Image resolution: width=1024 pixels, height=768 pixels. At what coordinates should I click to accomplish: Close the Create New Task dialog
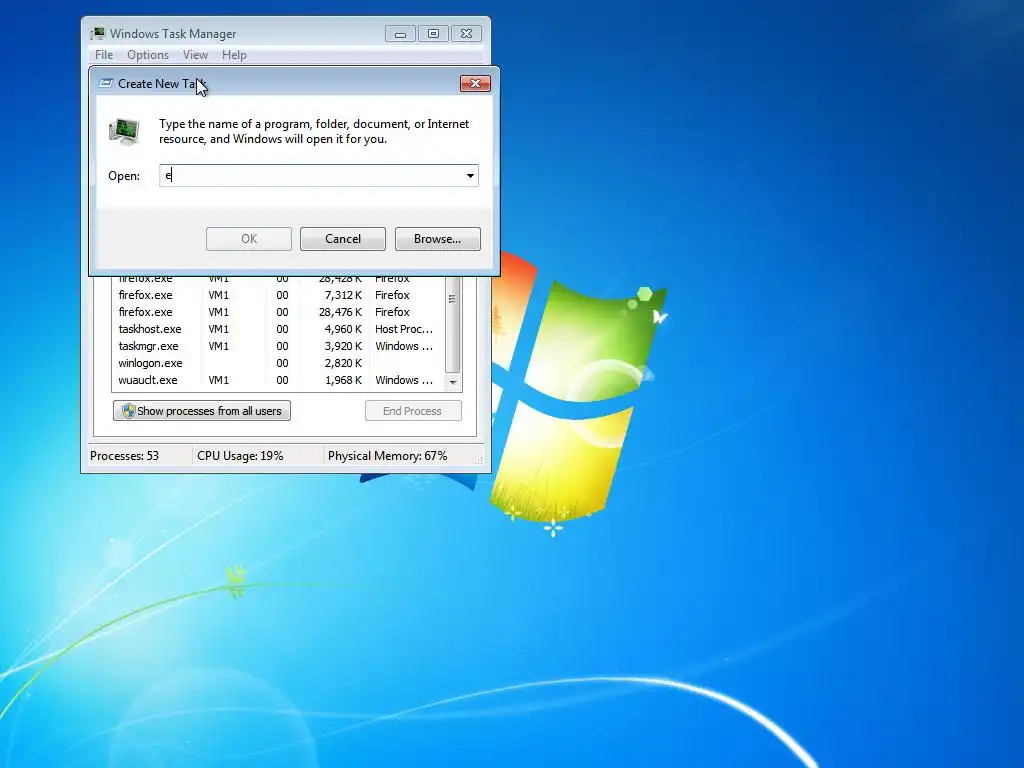click(x=475, y=84)
